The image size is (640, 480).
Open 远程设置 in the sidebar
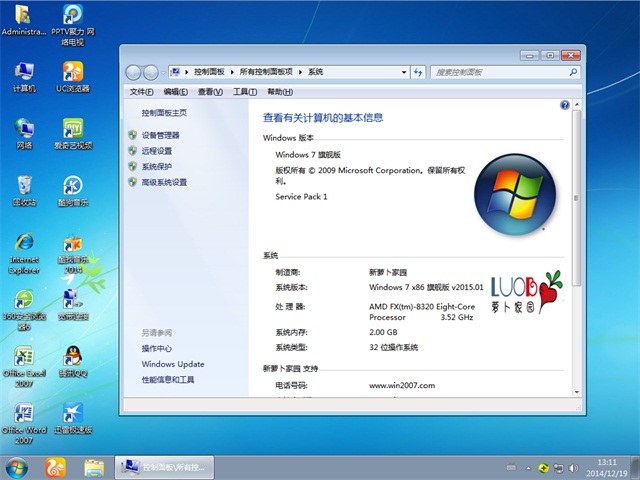coord(156,151)
